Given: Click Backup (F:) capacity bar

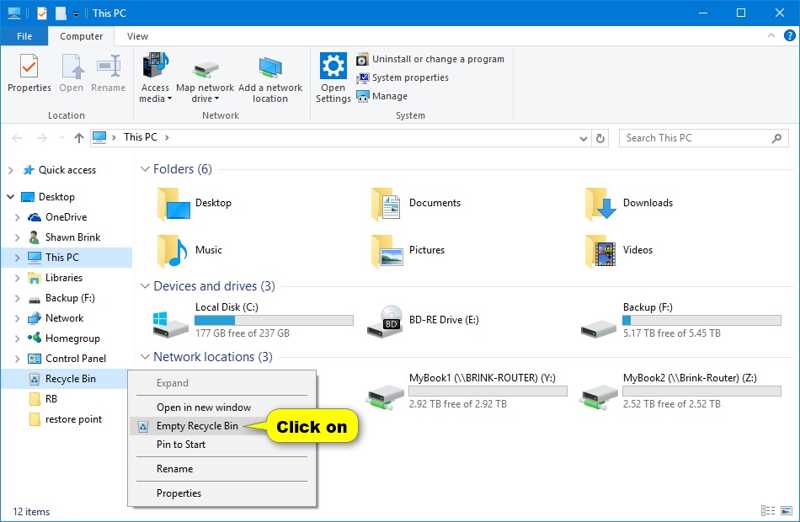Looking at the screenshot, I should point(702,320).
